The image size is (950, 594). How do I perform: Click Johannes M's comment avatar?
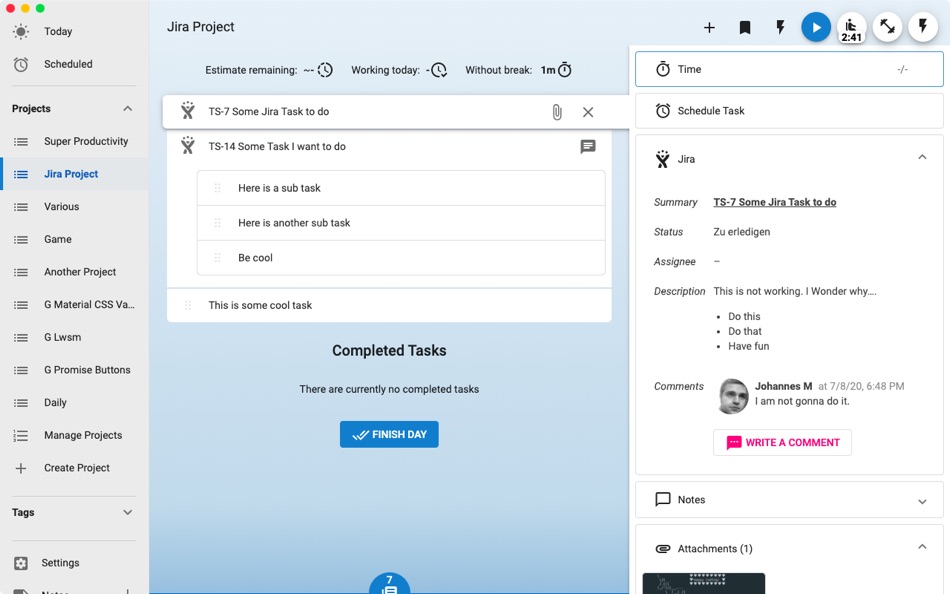click(x=733, y=396)
